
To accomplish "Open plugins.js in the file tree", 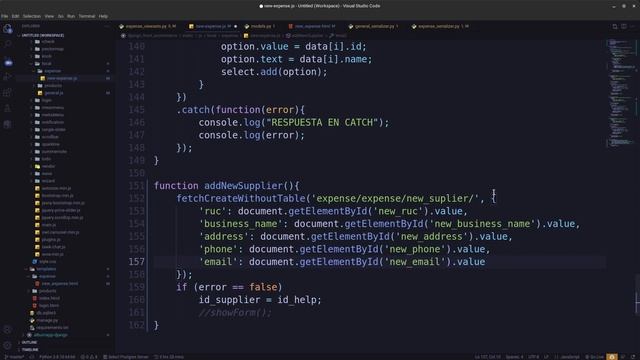I will pyautogui.click(x=51, y=240).
